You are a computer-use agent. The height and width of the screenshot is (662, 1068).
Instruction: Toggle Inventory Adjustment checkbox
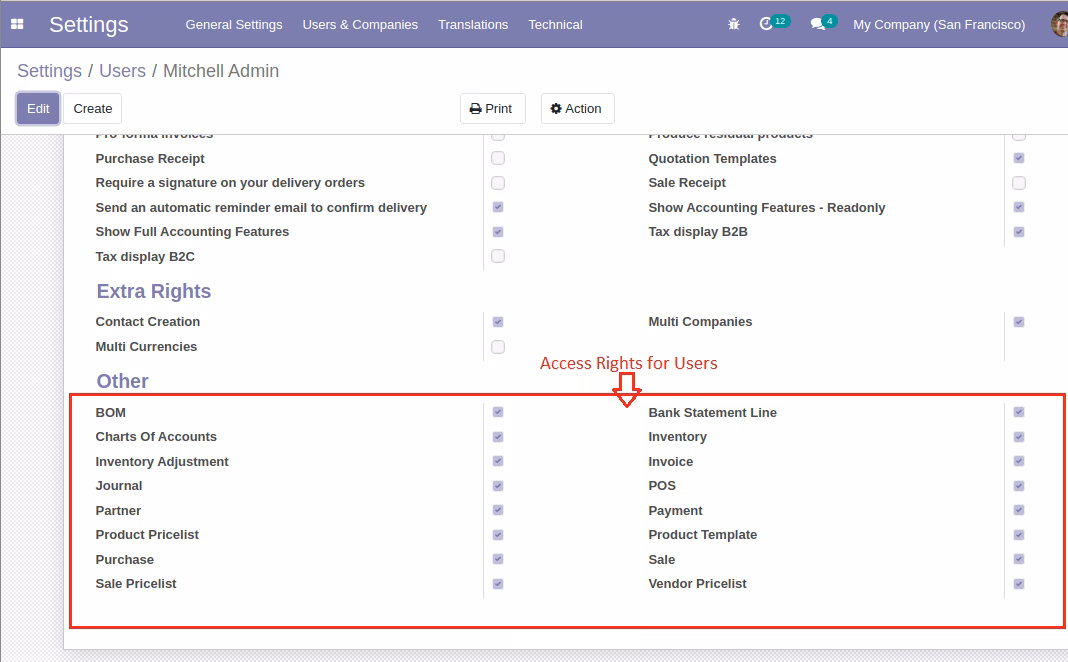pos(498,461)
